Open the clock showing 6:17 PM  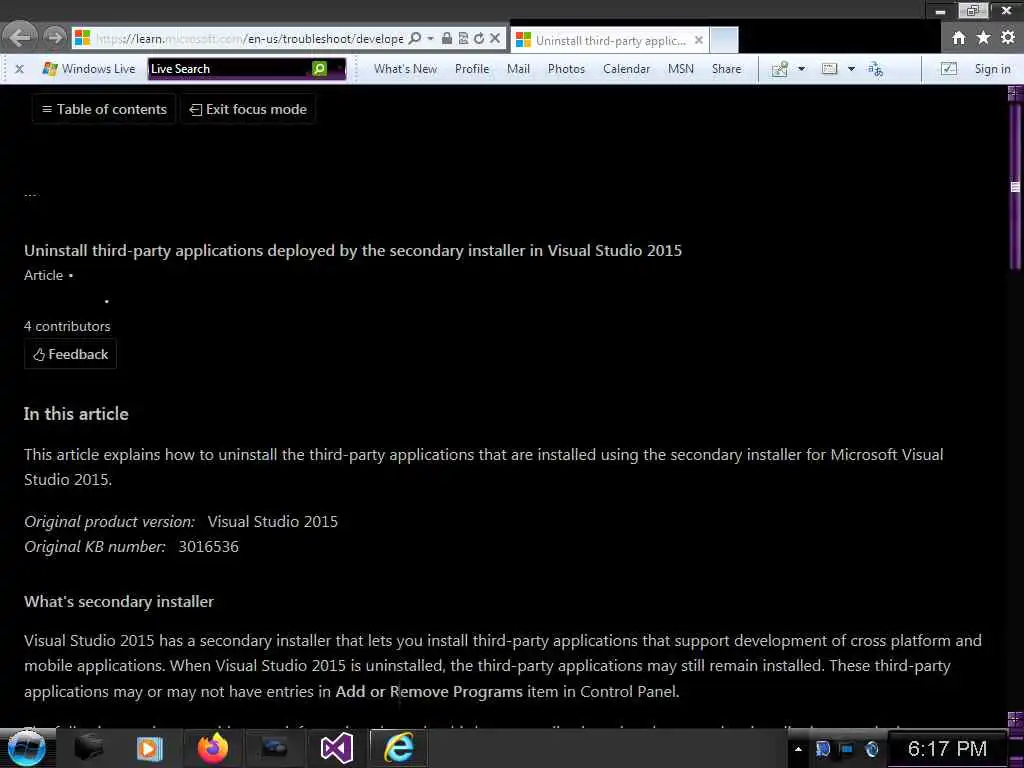coord(947,748)
